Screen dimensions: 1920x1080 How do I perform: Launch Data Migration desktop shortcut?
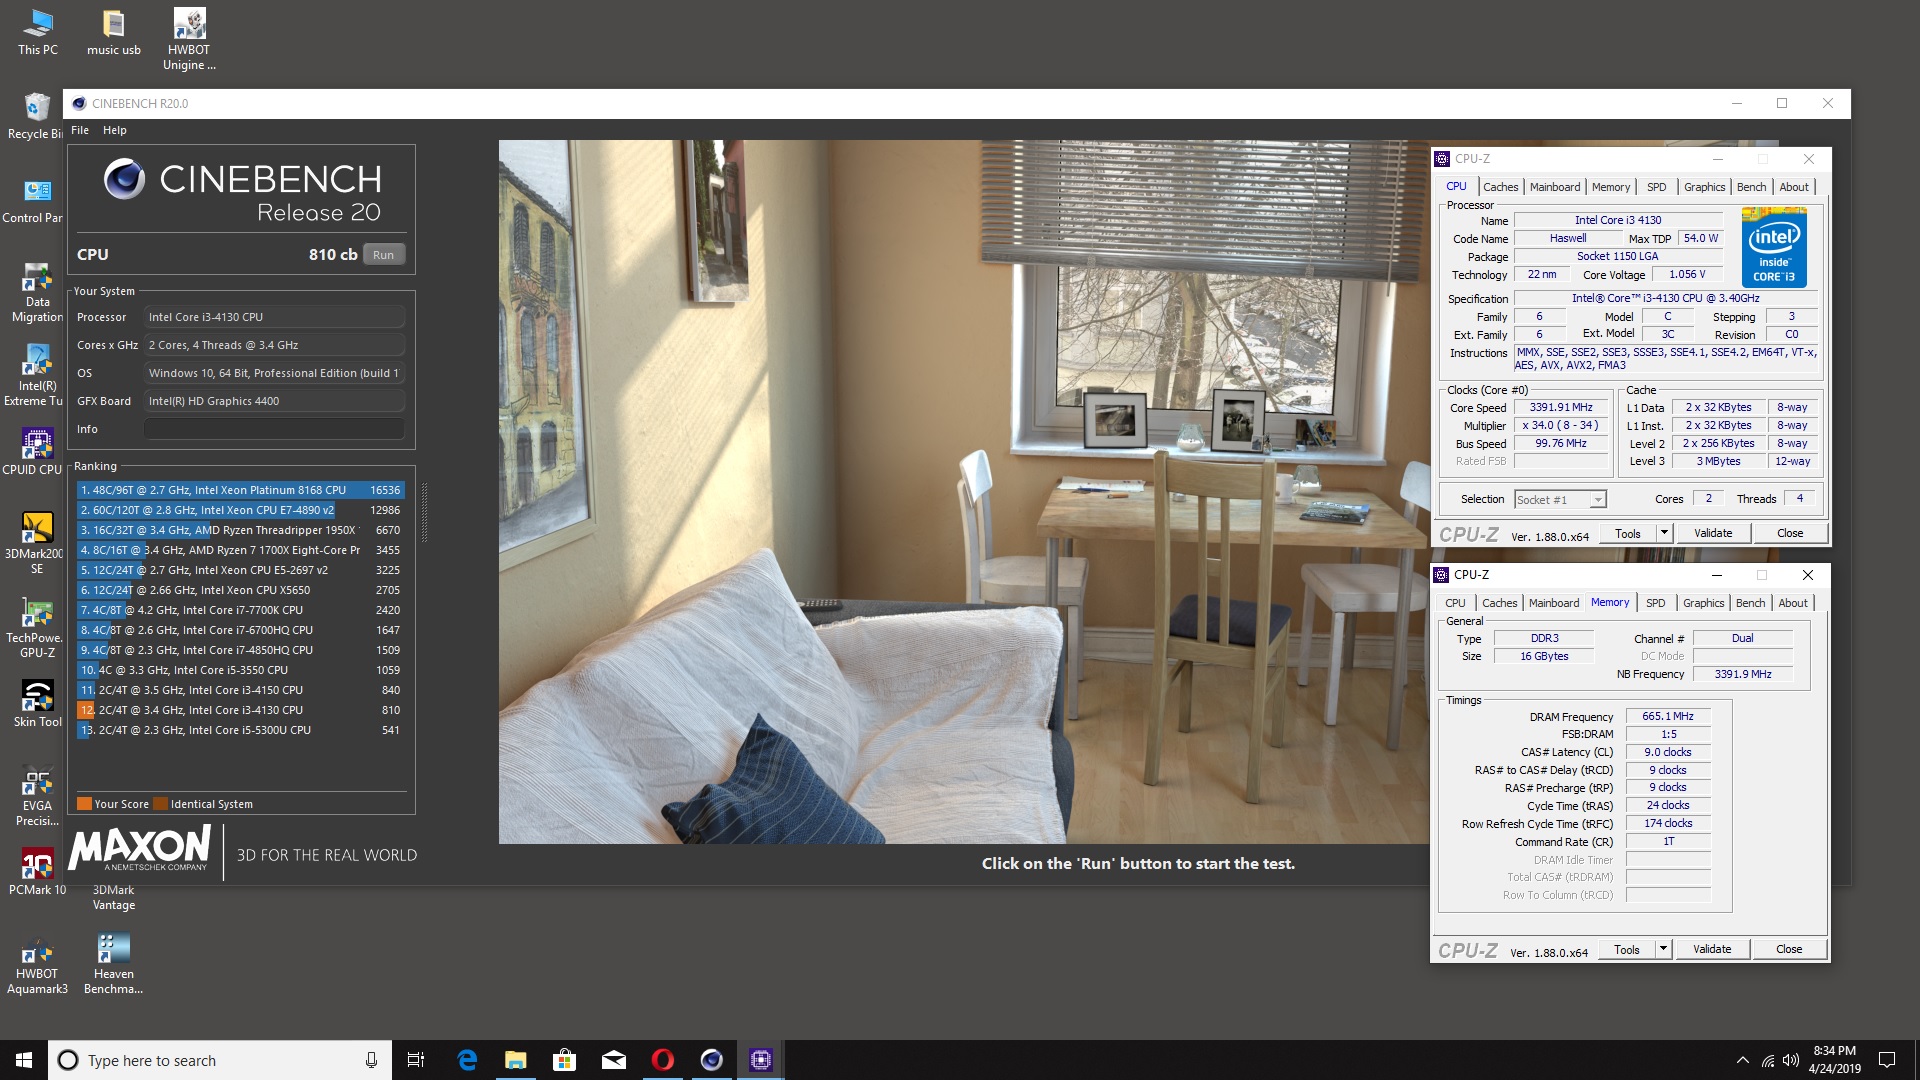coord(37,292)
